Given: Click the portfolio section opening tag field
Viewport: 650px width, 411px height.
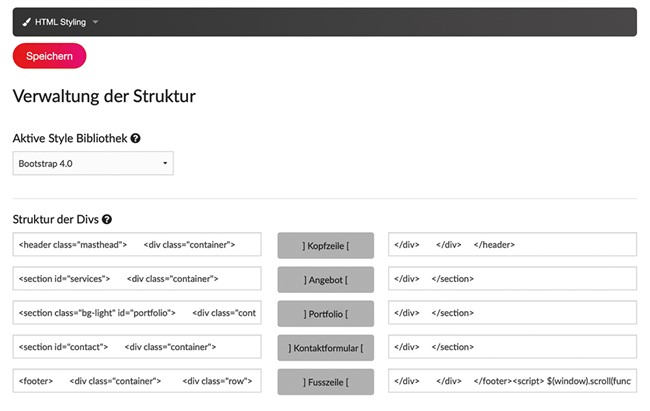Looking at the screenshot, I should click(x=137, y=312).
